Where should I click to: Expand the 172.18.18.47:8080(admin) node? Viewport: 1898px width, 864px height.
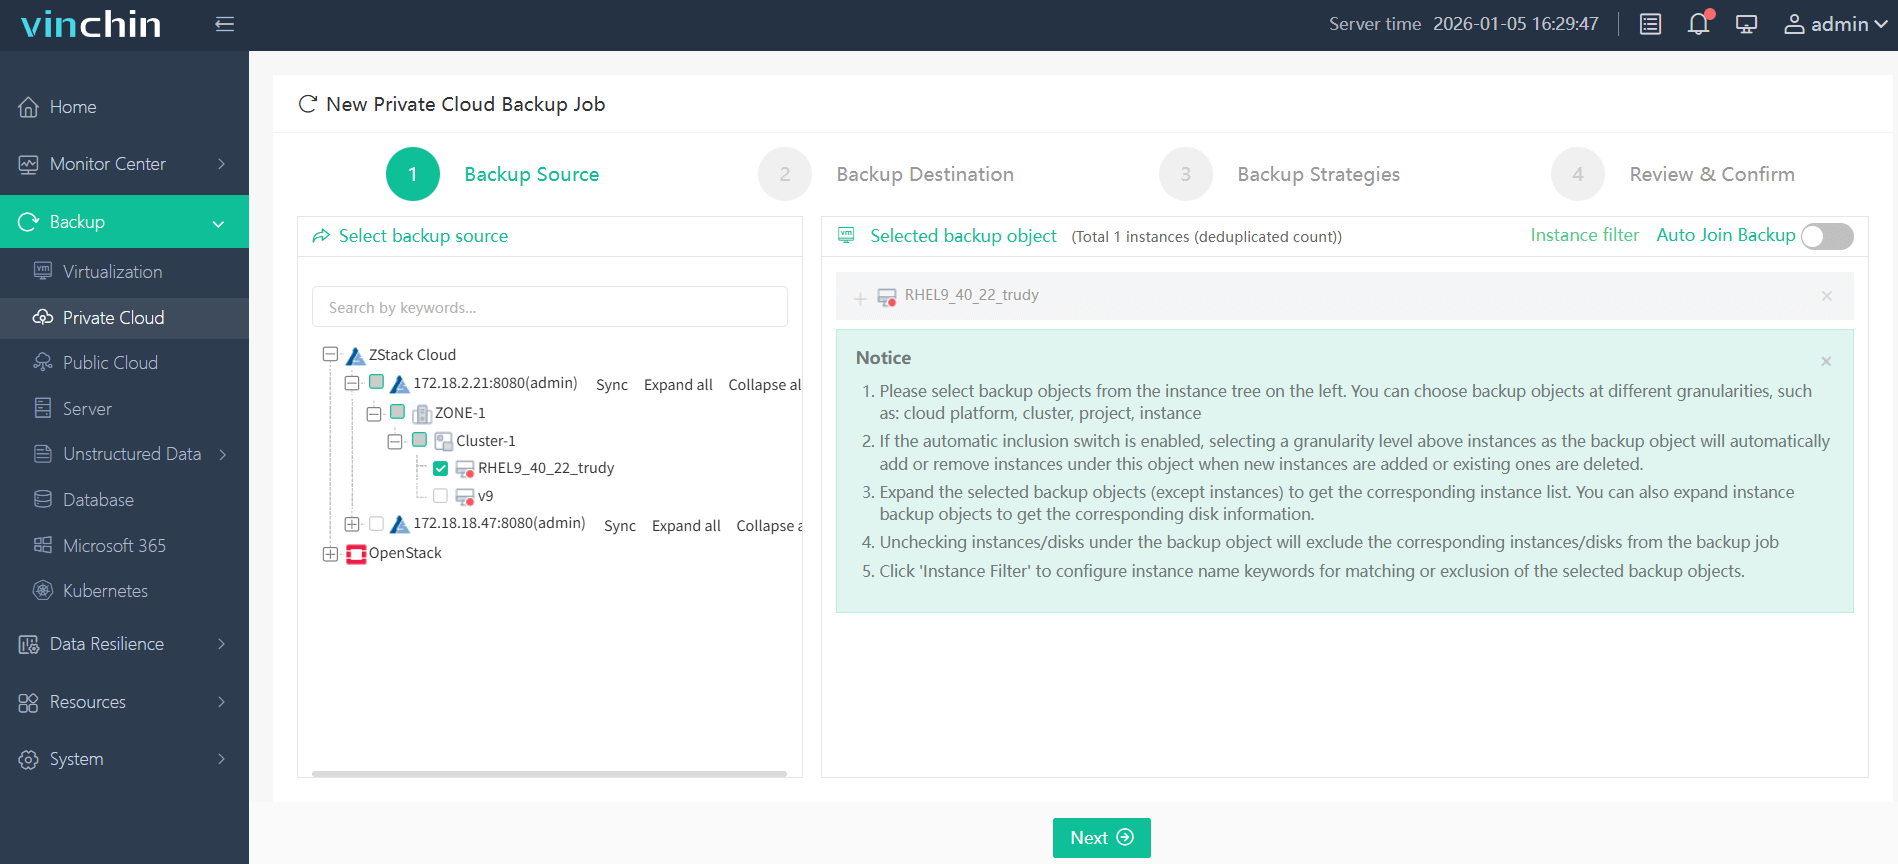click(x=352, y=524)
